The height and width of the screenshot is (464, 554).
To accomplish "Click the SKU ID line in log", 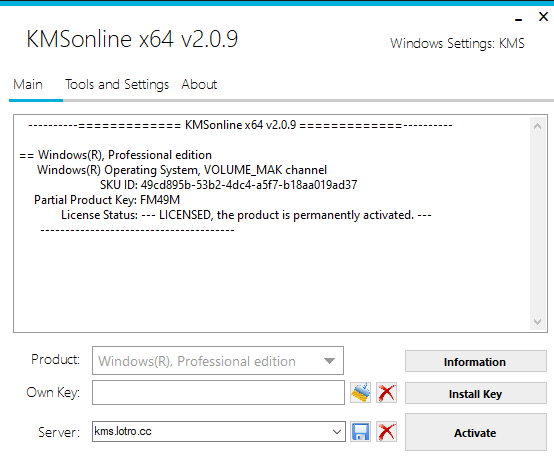I will point(229,185).
